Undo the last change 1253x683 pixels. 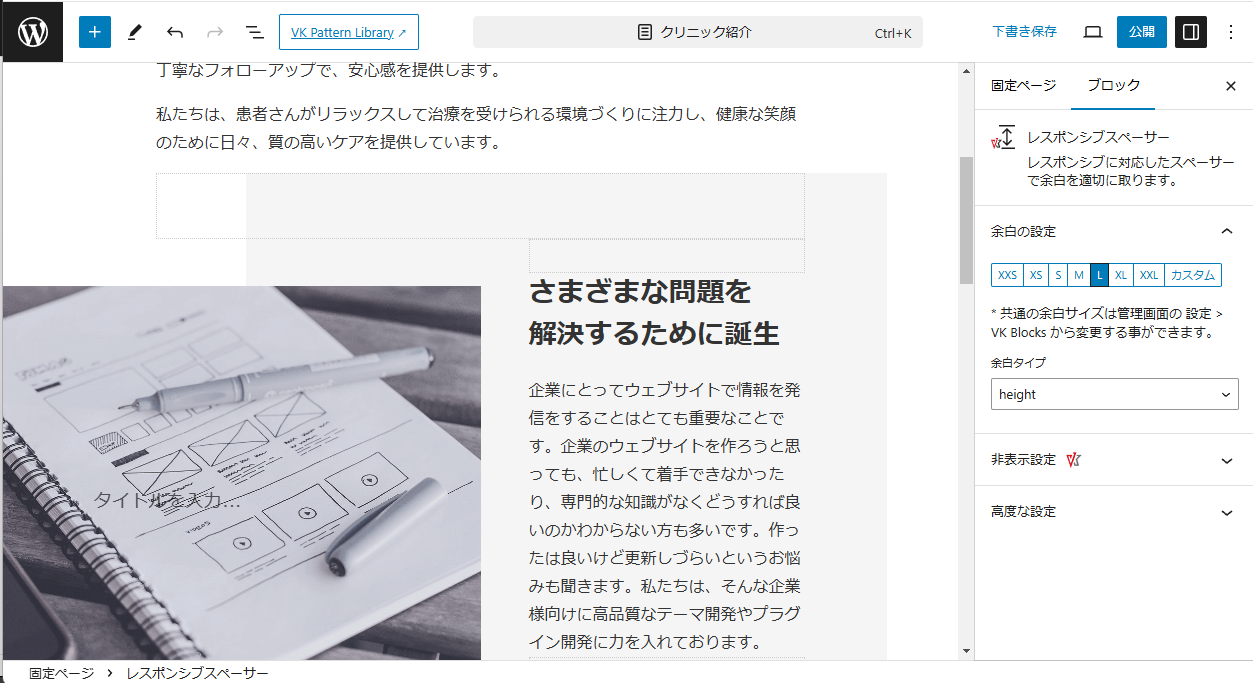click(175, 32)
